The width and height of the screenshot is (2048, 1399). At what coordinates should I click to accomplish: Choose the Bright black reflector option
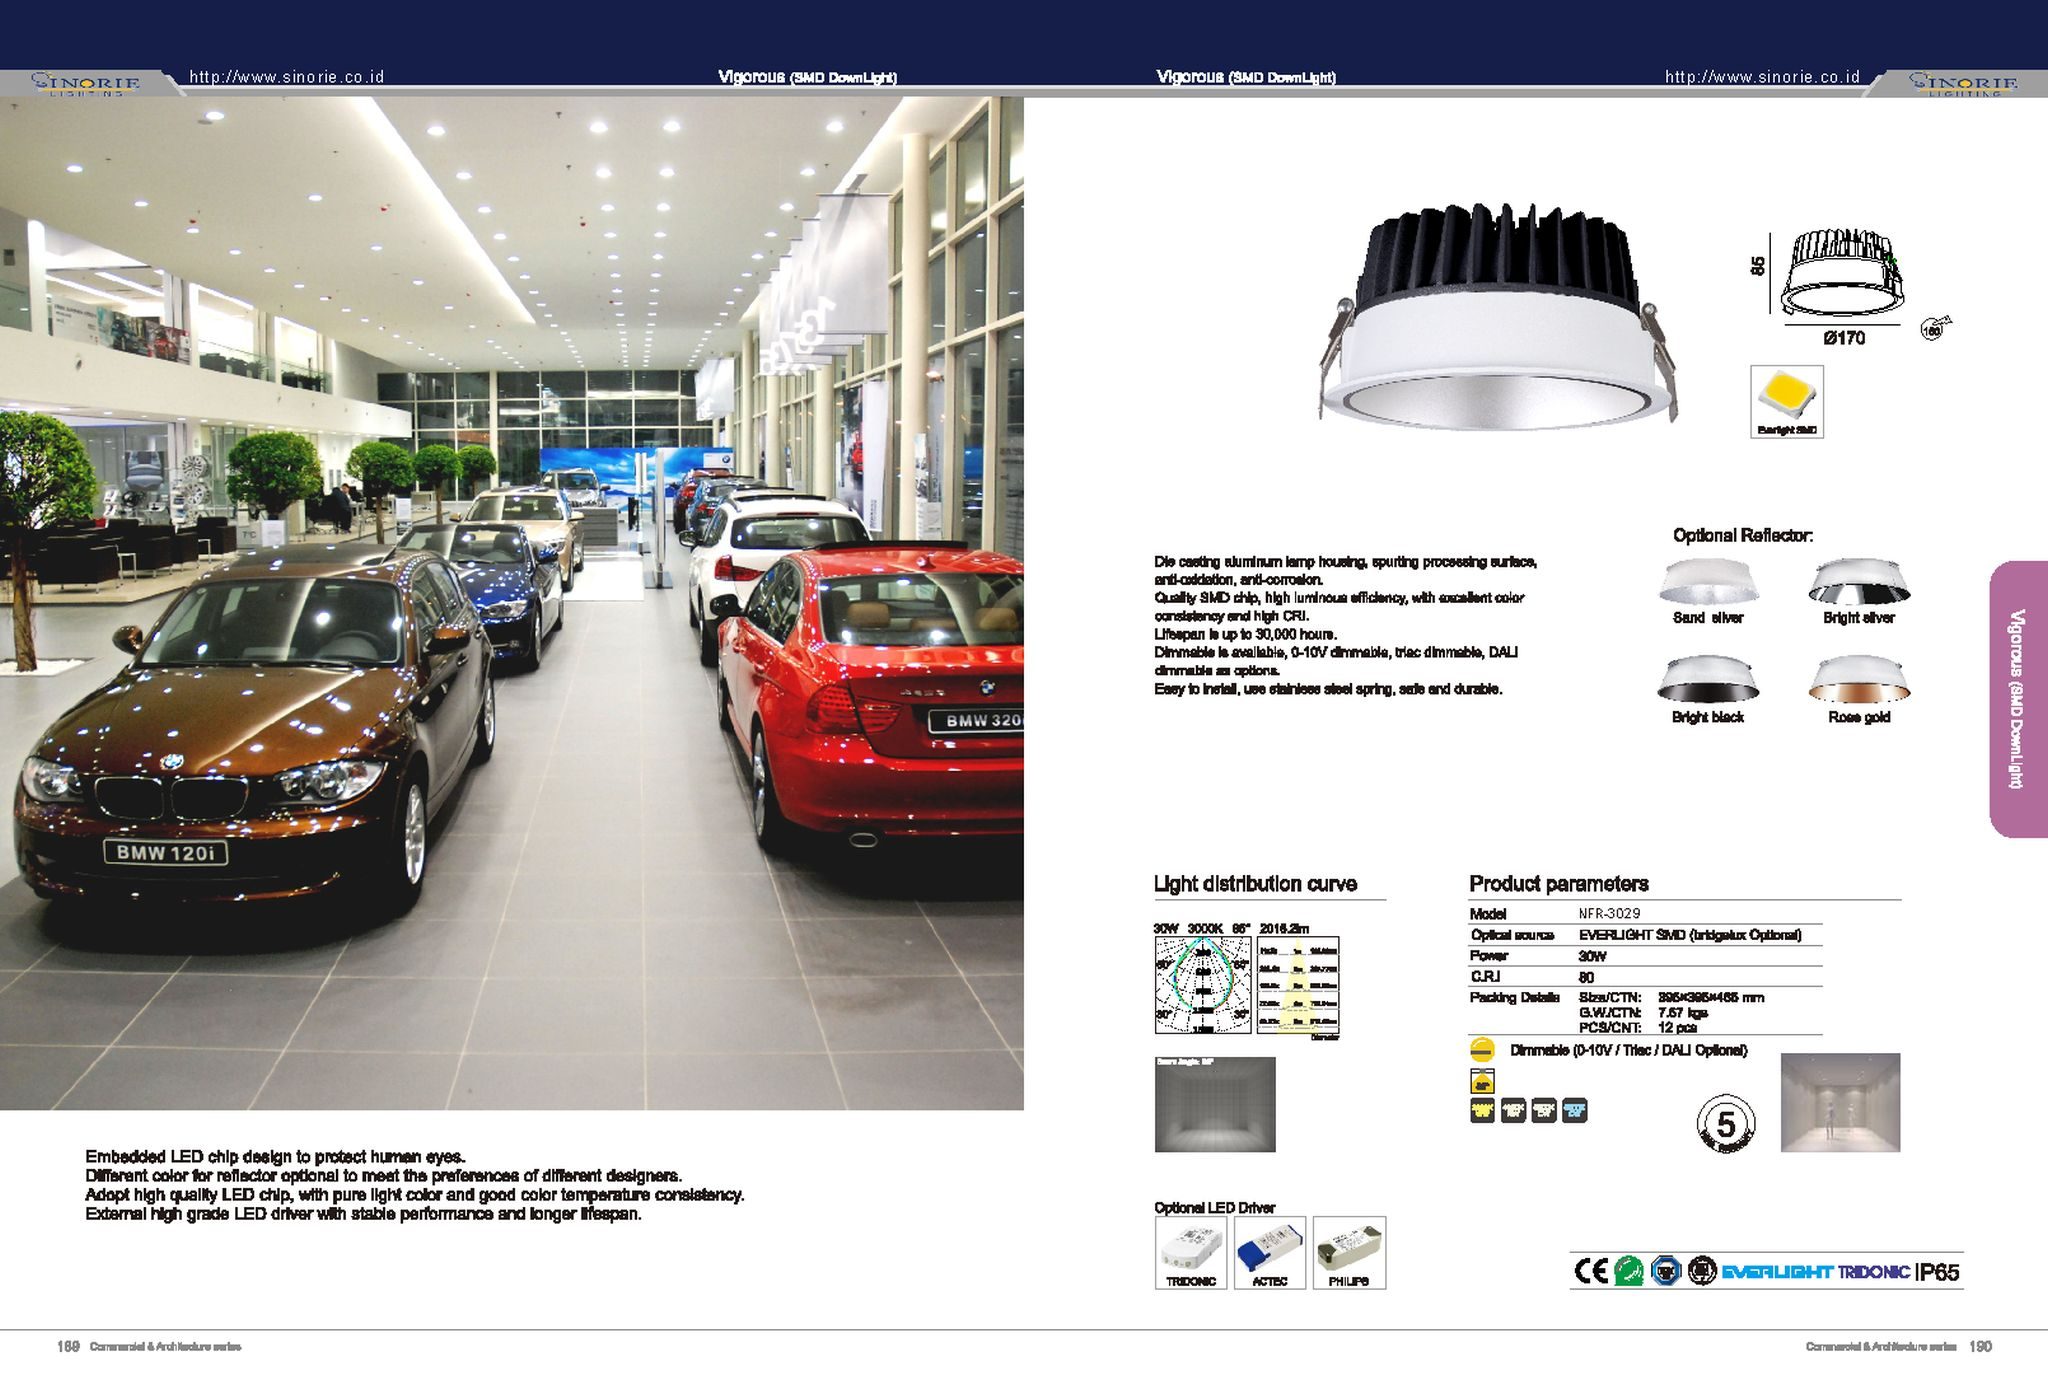[x=1707, y=681]
